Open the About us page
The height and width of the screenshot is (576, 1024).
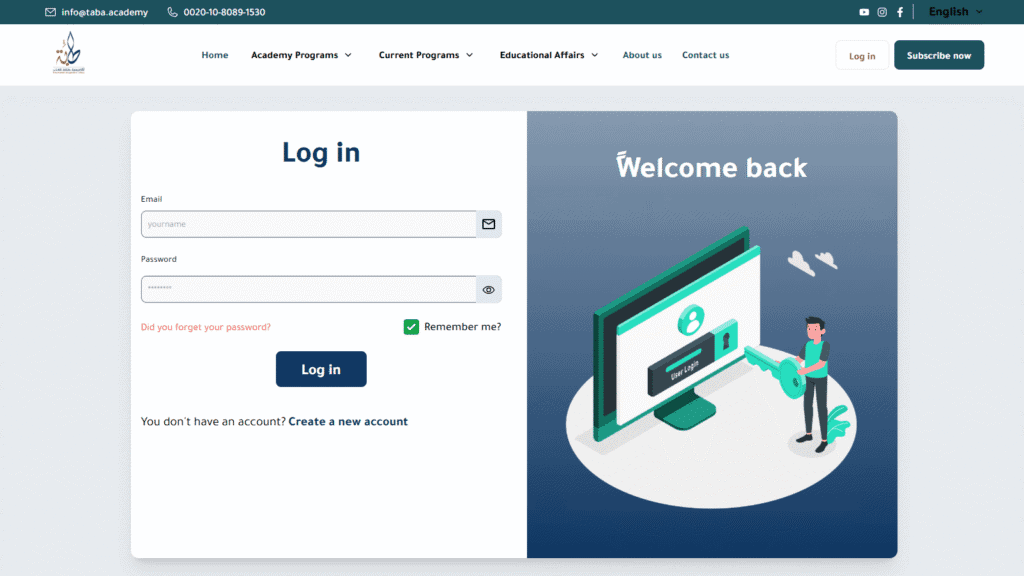(x=642, y=55)
